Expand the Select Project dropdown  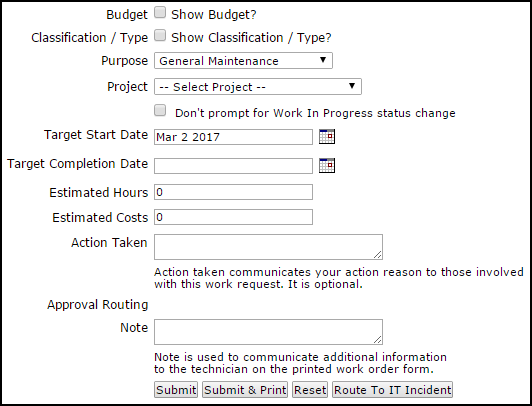coord(258,87)
